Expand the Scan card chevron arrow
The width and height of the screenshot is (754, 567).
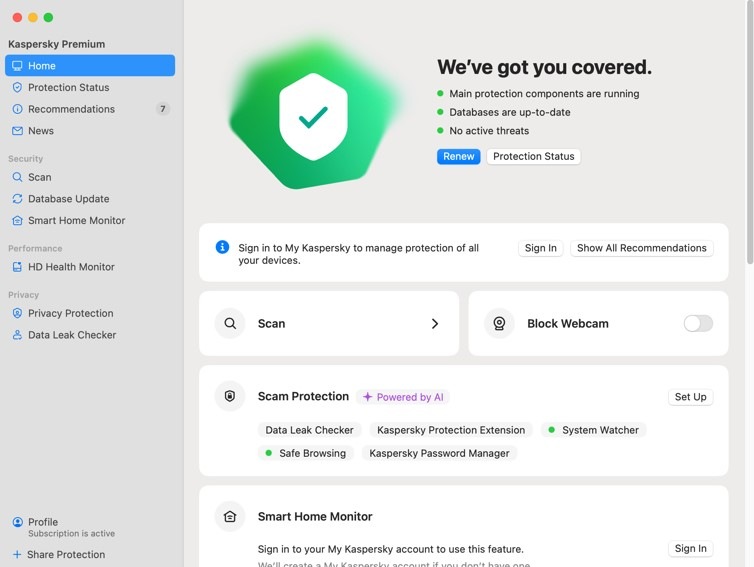click(435, 324)
